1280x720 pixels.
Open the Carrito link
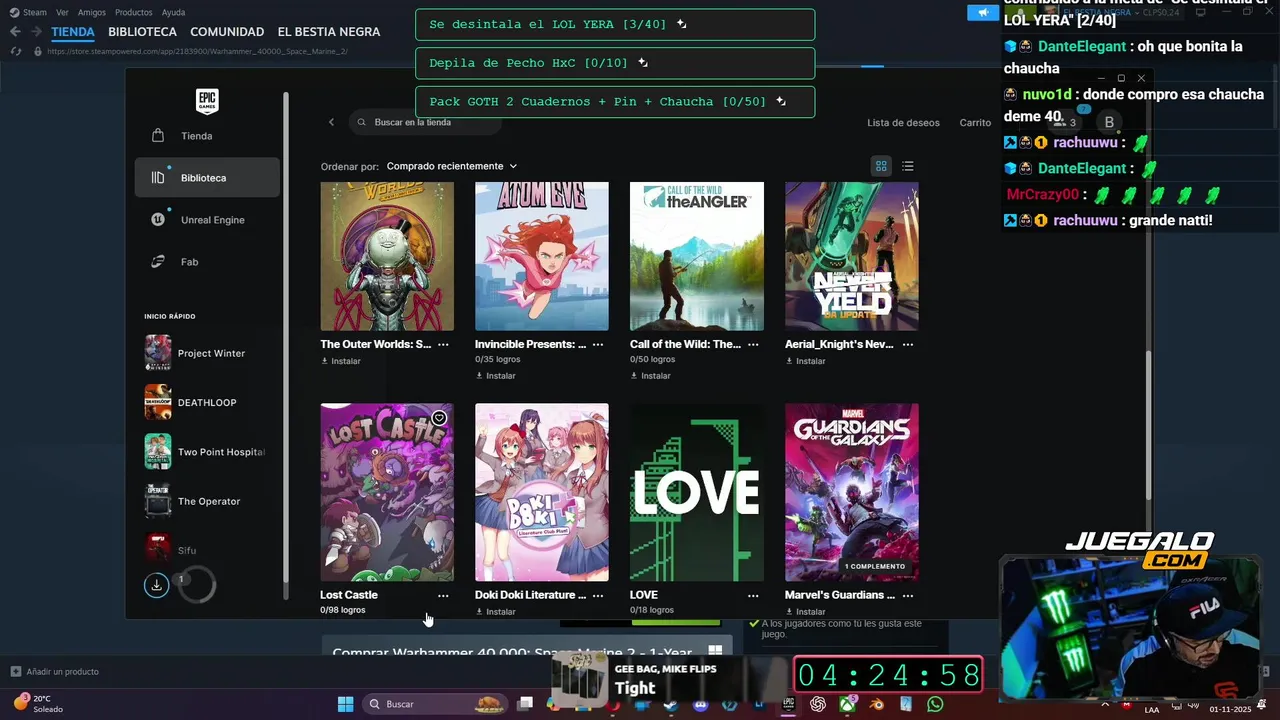pyautogui.click(x=975, y=123)
